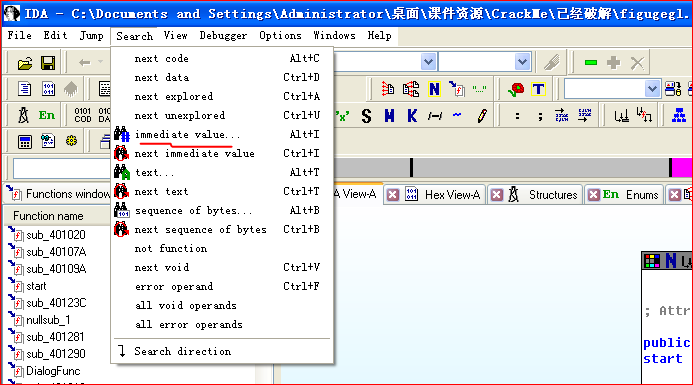This screenshot has height=385, width=693.
Task: Select 'text...' search menu entry
Action: point(222,172)
